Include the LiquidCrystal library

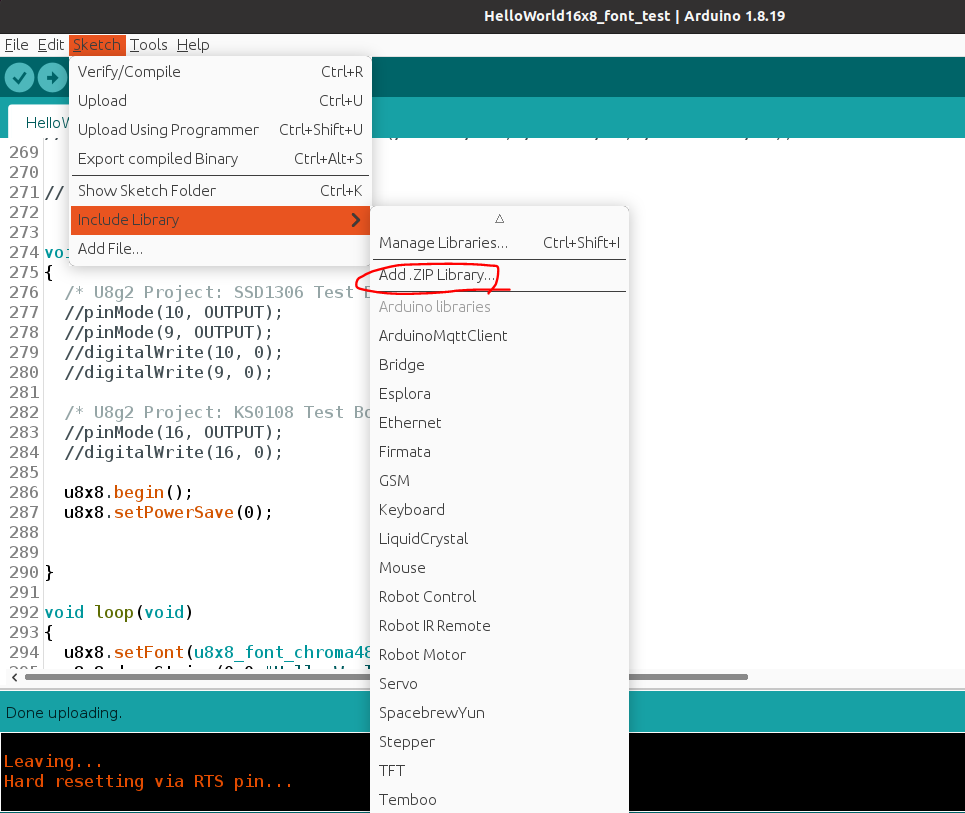coord(499,539)
